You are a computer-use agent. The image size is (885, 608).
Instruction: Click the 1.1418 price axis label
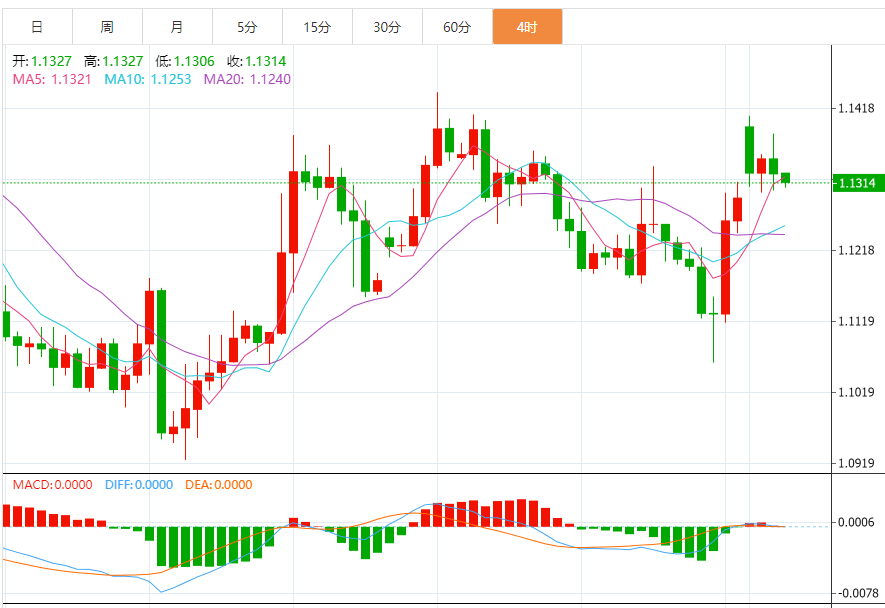click(x=856, y=108)
